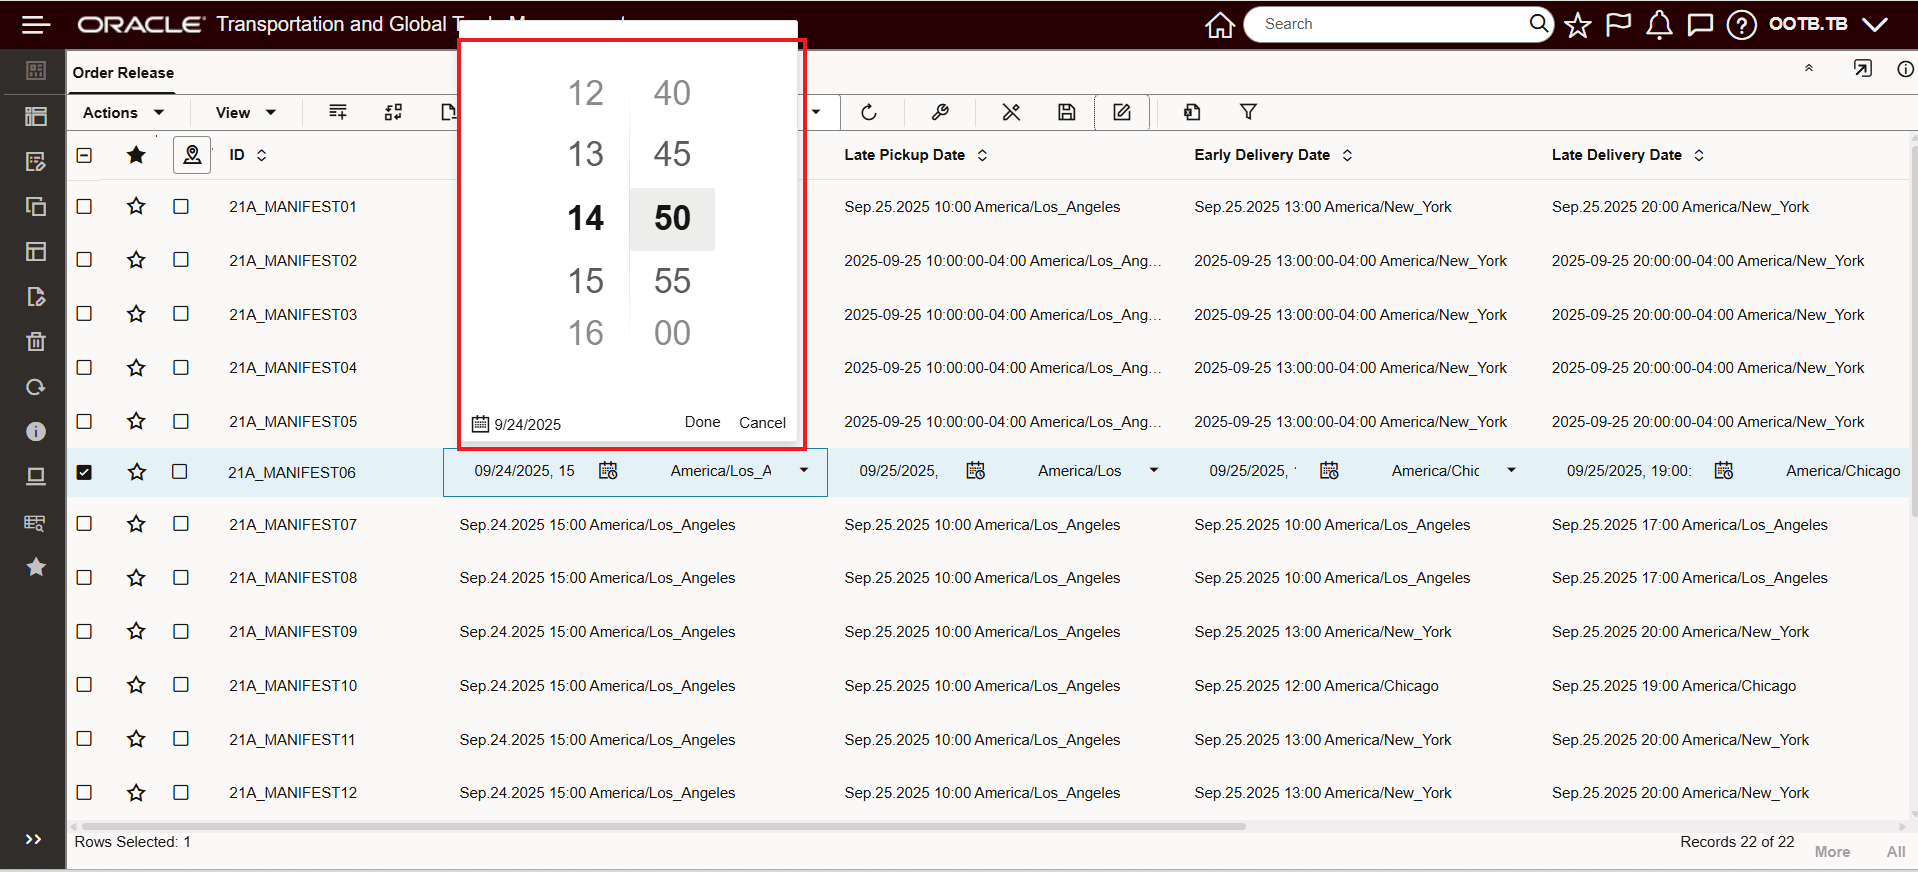
Task: Click the crossed tools icon
Action: coord(1011,112)
